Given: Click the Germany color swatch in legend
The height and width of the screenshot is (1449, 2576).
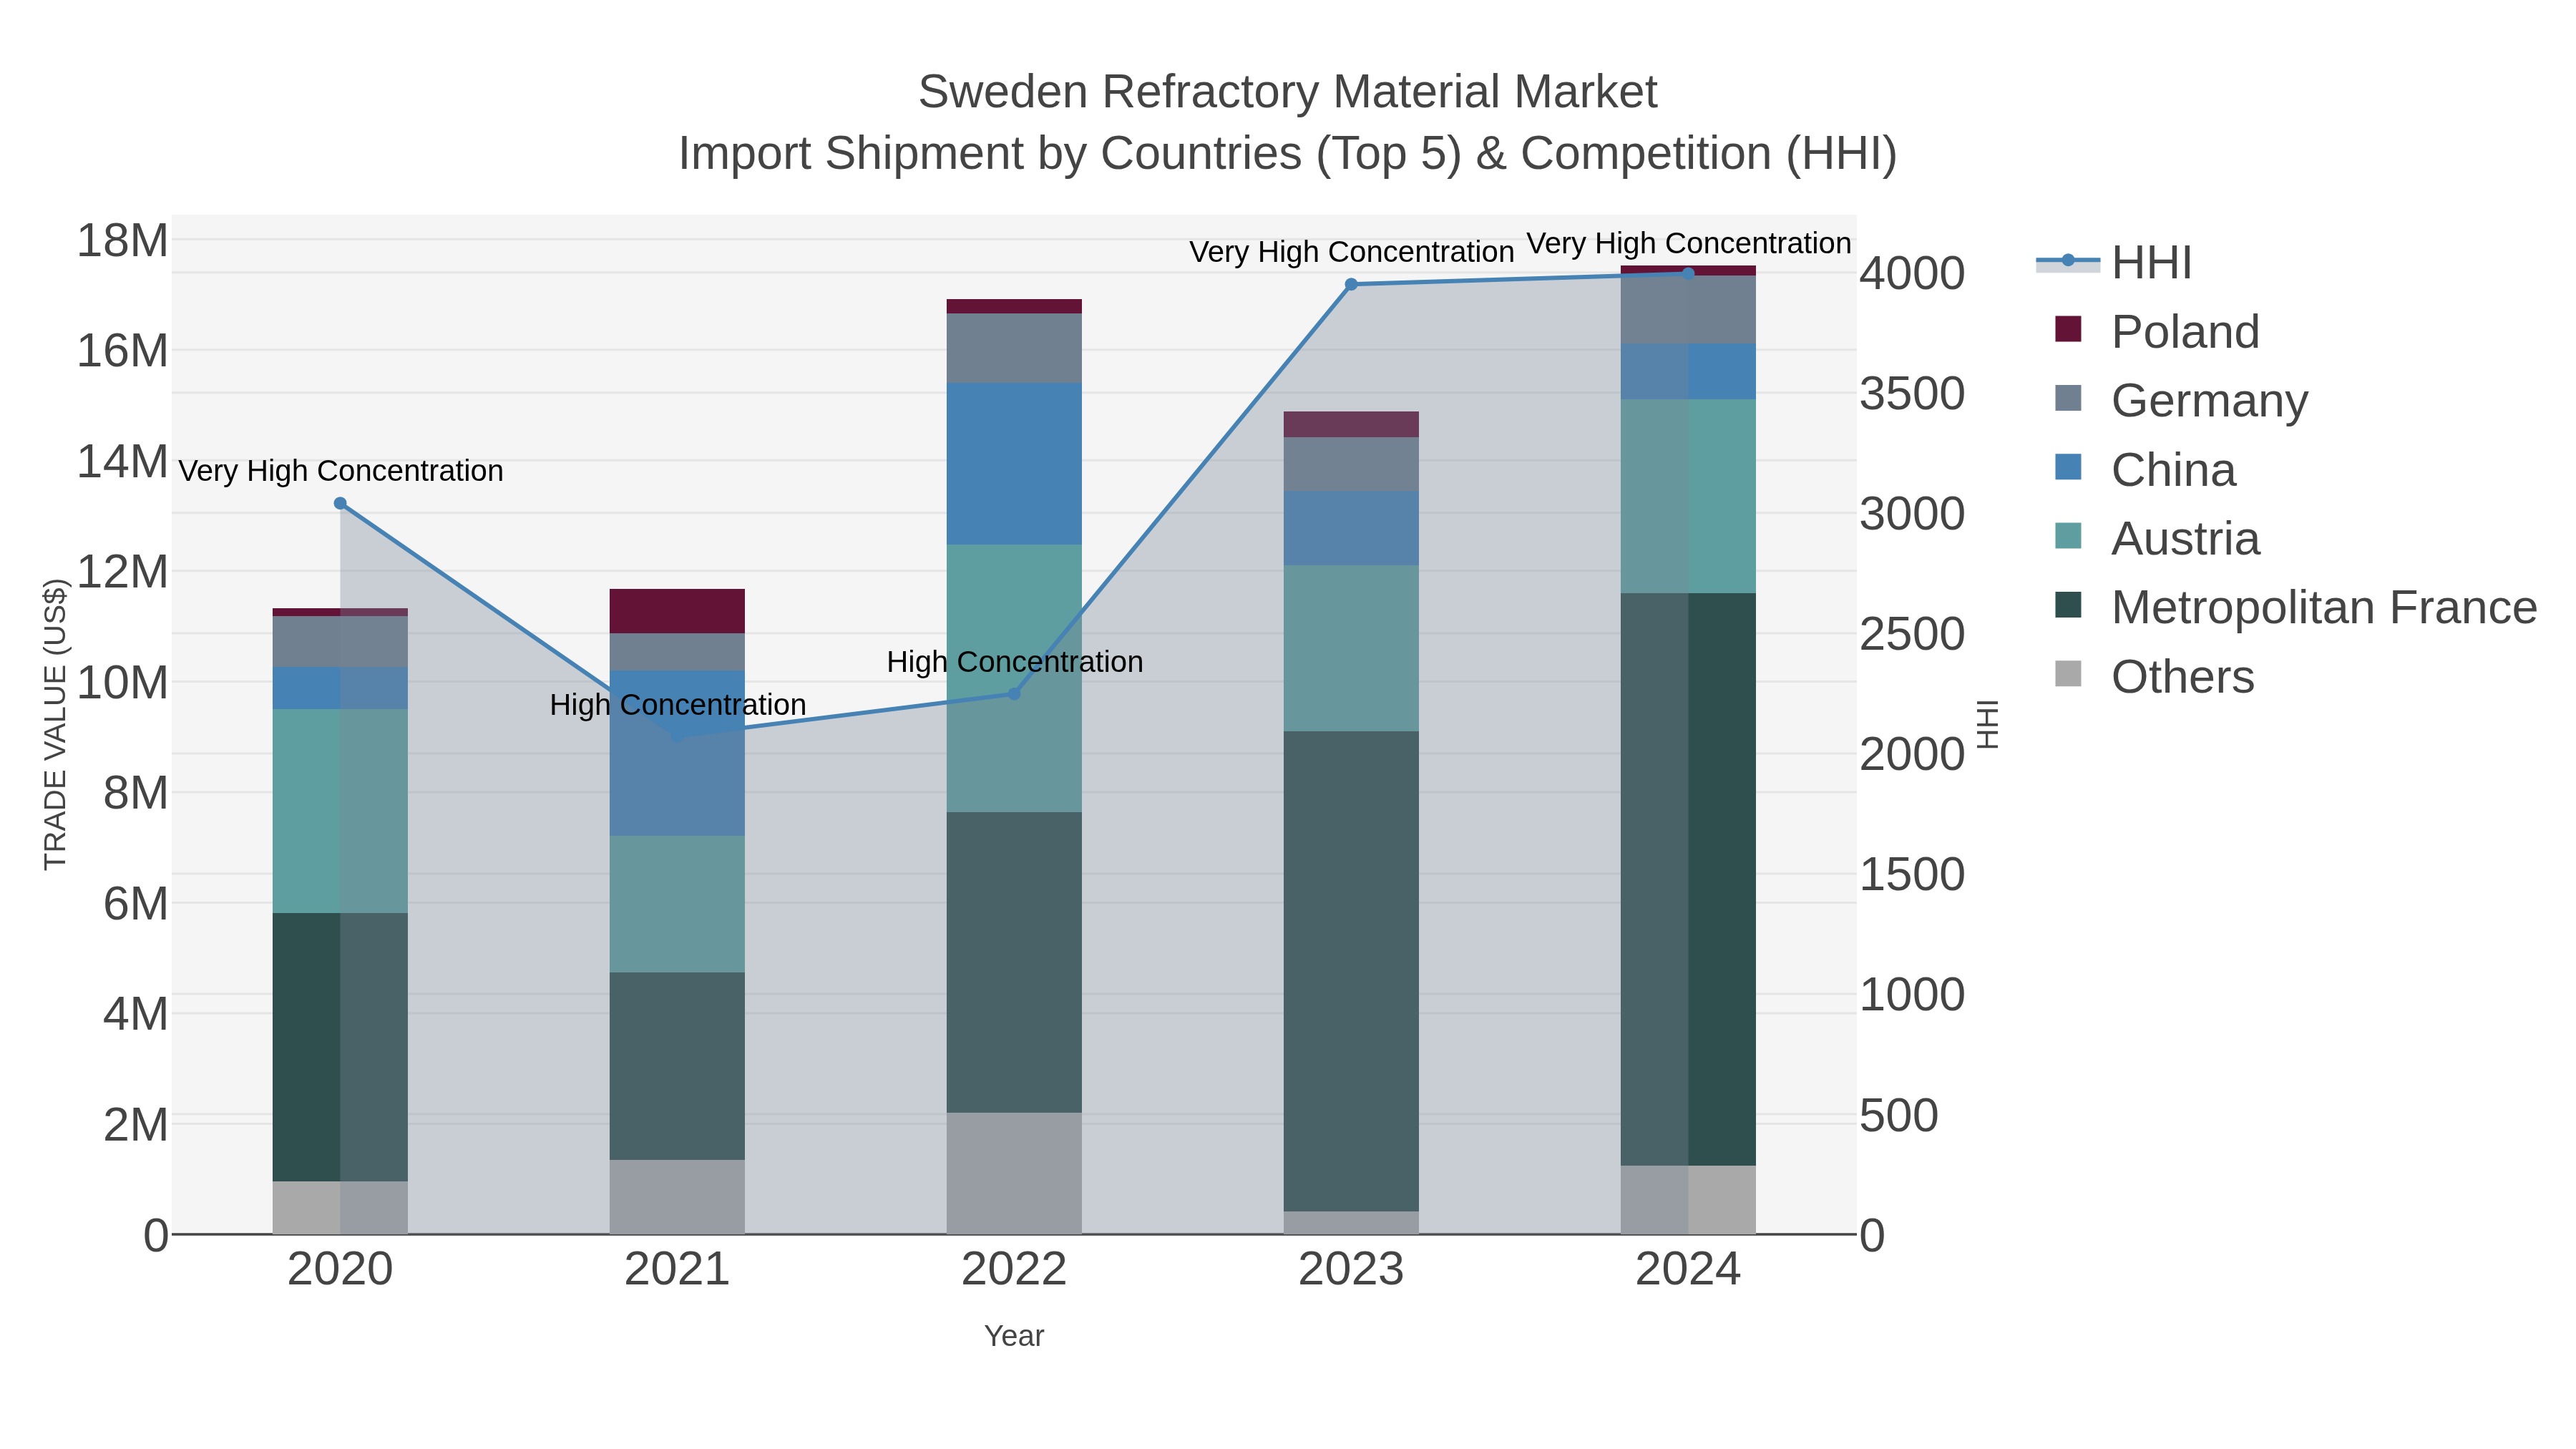Looking at the screenshot, I should 2068,398.
